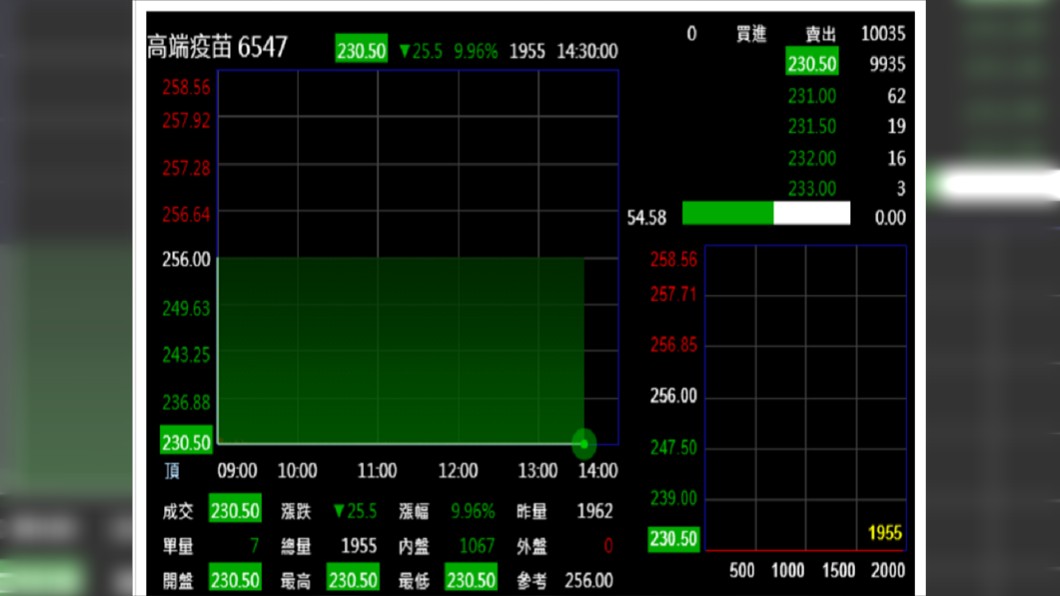
Task: Select the 233.00 ask price row
Action: pos(812,188)
